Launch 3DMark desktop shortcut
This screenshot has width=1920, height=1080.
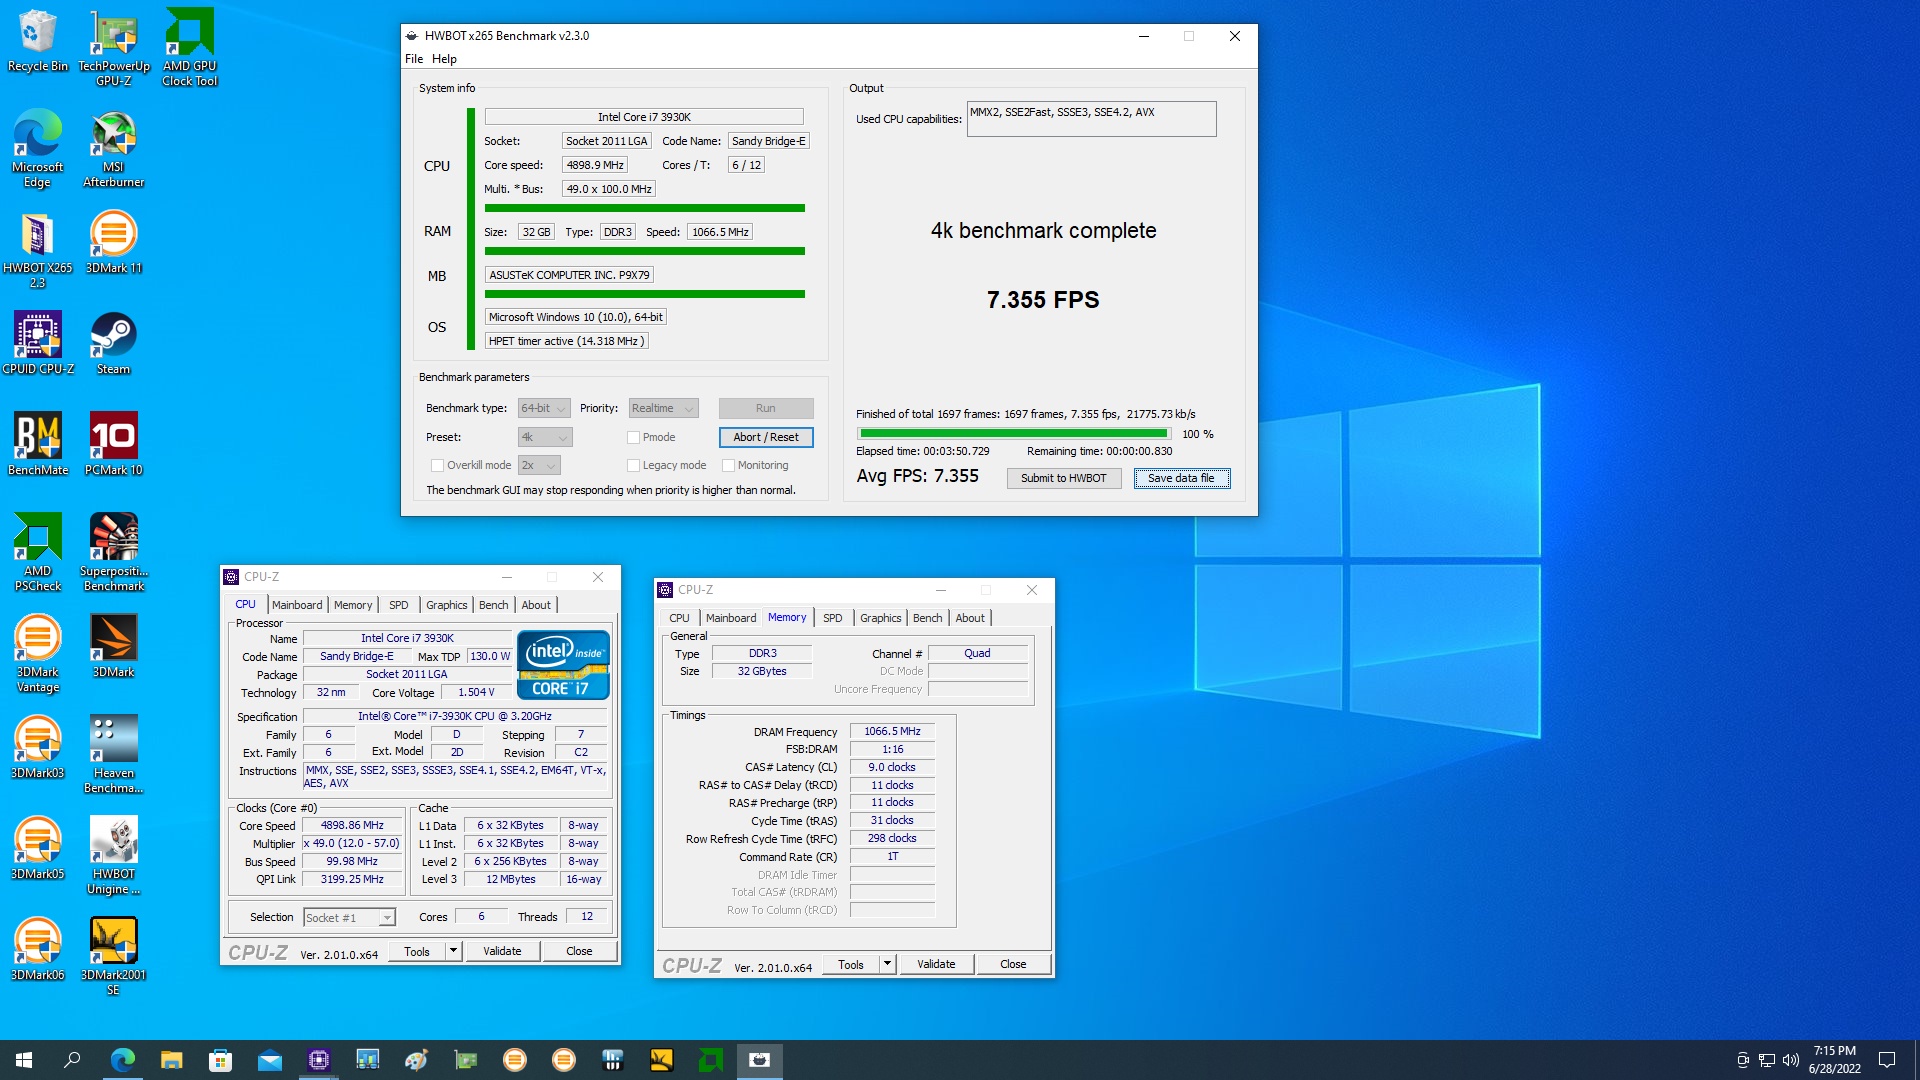[x=114, y=646]
